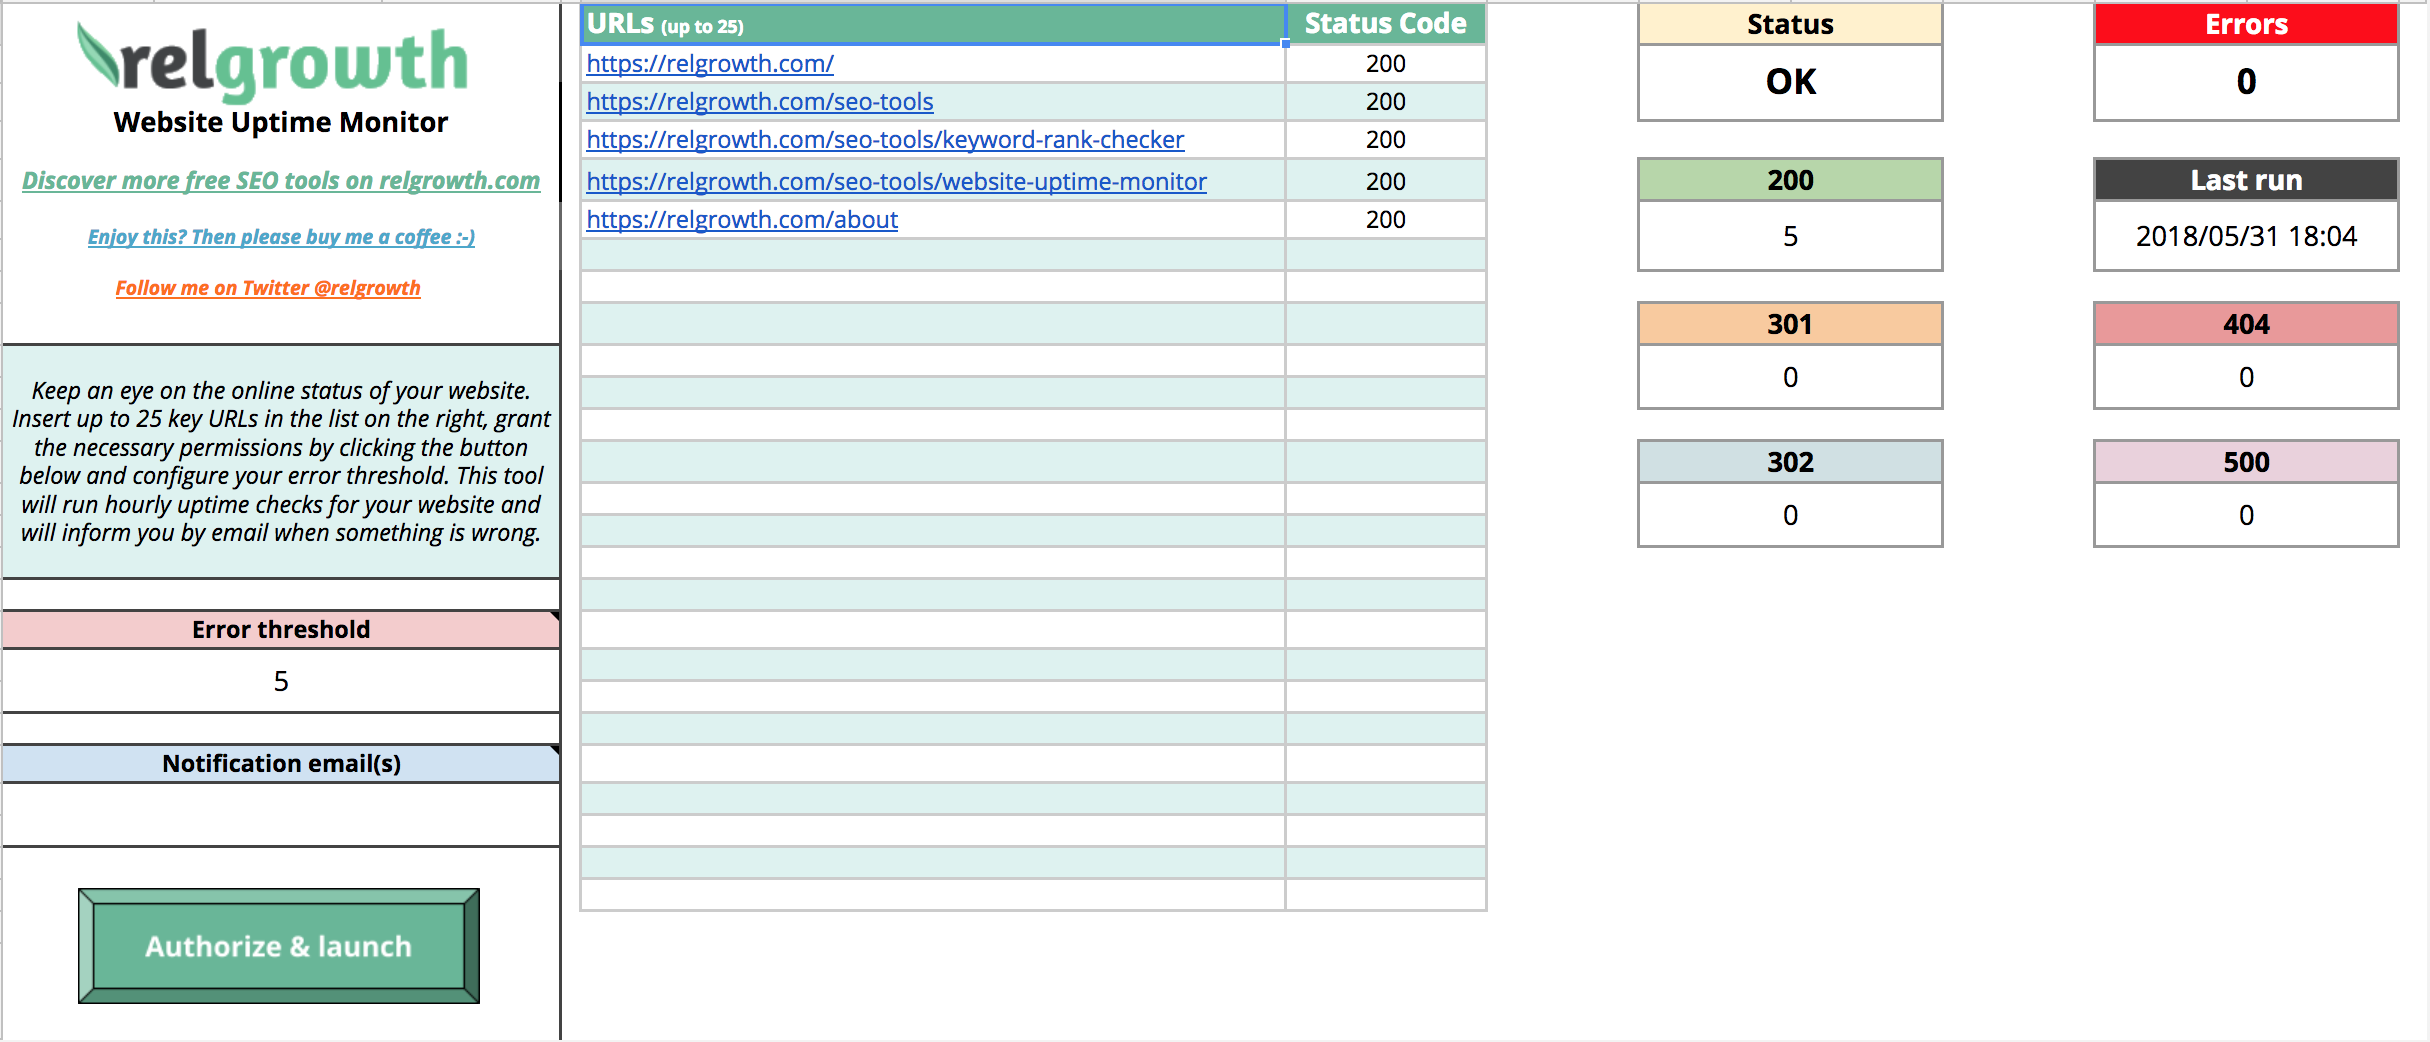This screenshot has width=2430, height=1042.
Task: Click the relgrowth logo
Action: (x=273, y=62)
